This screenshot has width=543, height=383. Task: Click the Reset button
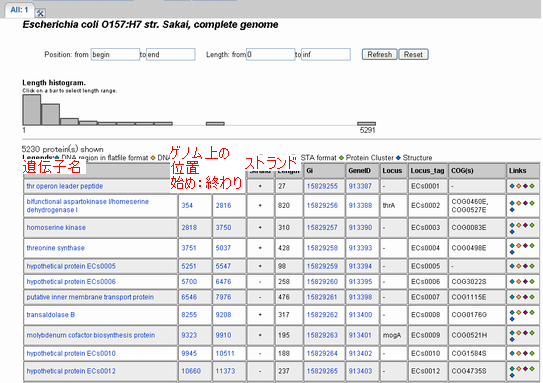[413, 54]
